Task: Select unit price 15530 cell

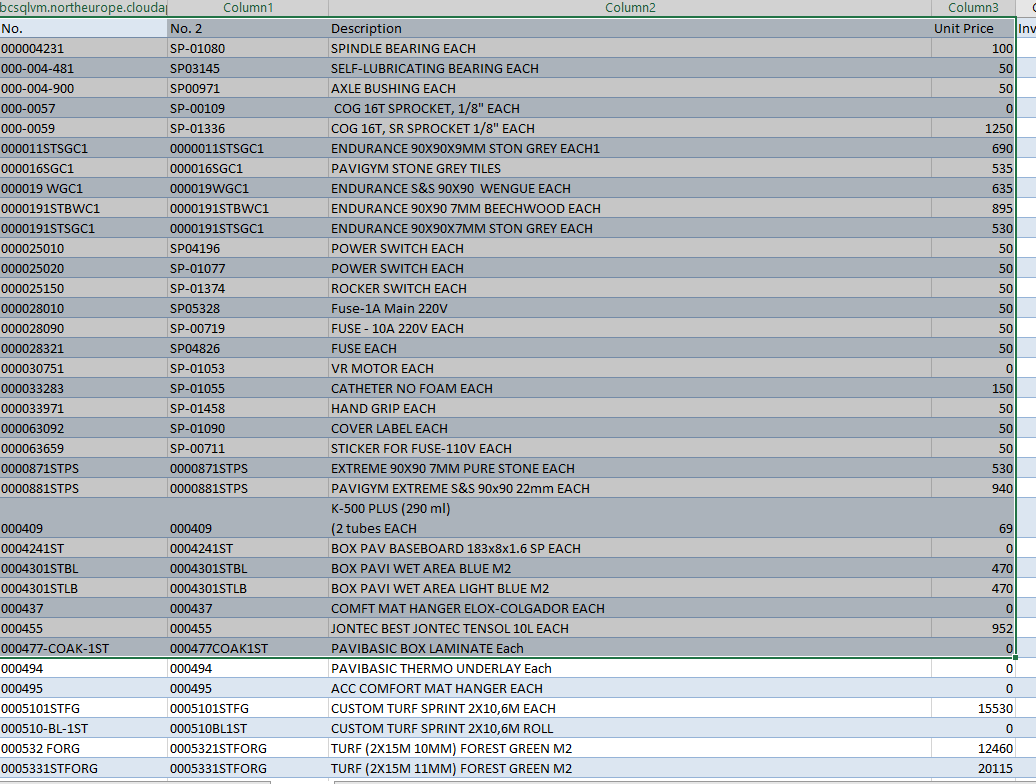Action: (973, 708)
